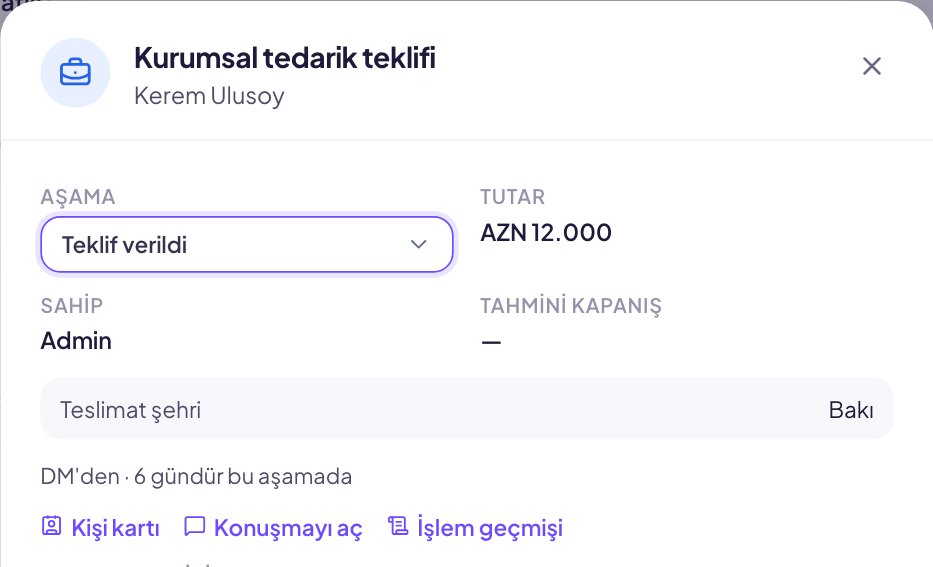Close the Kurumsal tedarik teklifi dialog
Viewport: 933px width, 567px height.
click(x=872, y=66)
